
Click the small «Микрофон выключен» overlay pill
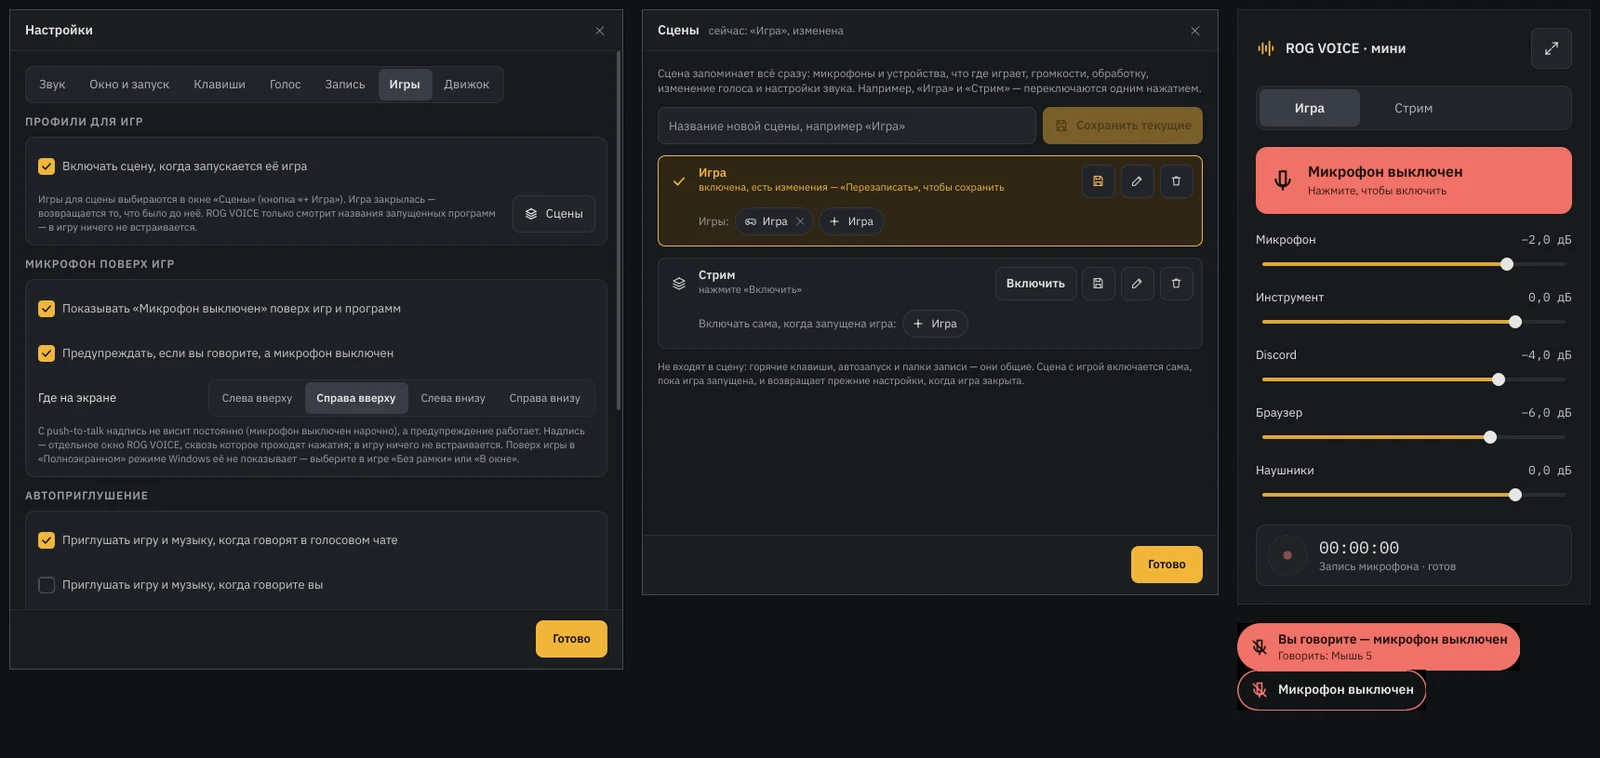pos(1332,690)
